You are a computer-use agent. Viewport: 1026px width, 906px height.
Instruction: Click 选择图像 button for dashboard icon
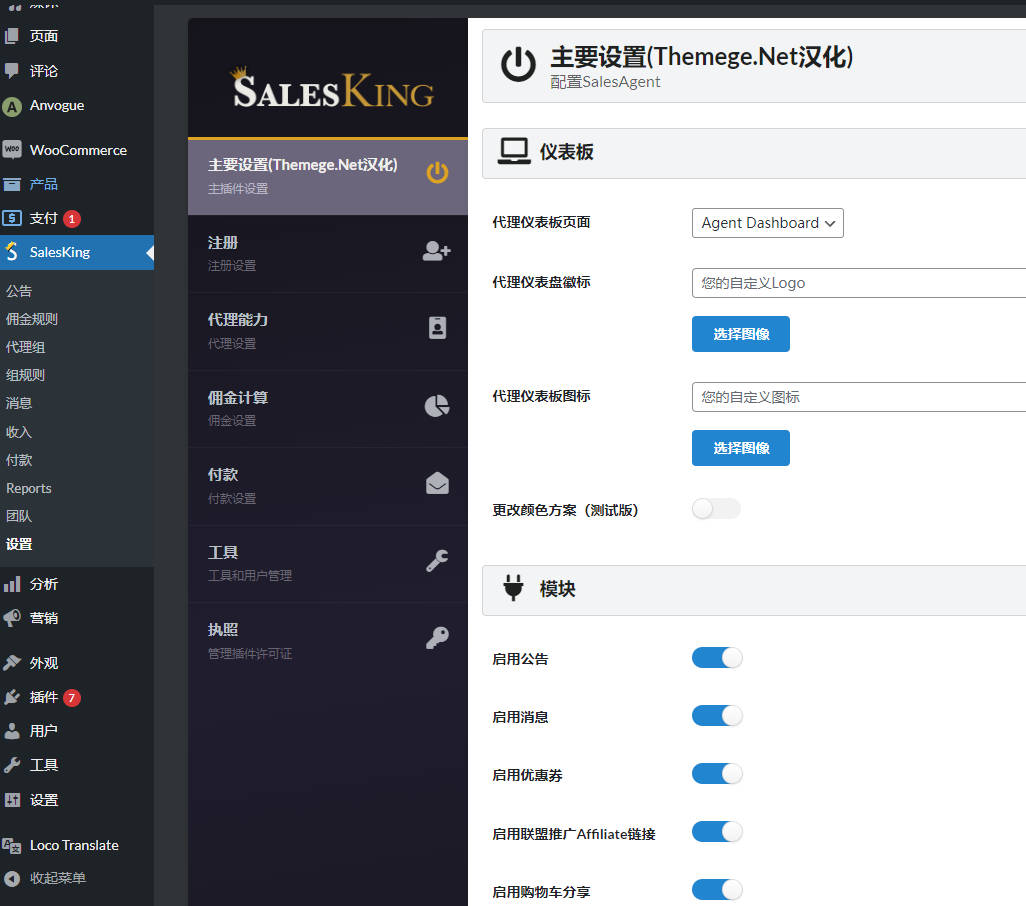[741, 448]
